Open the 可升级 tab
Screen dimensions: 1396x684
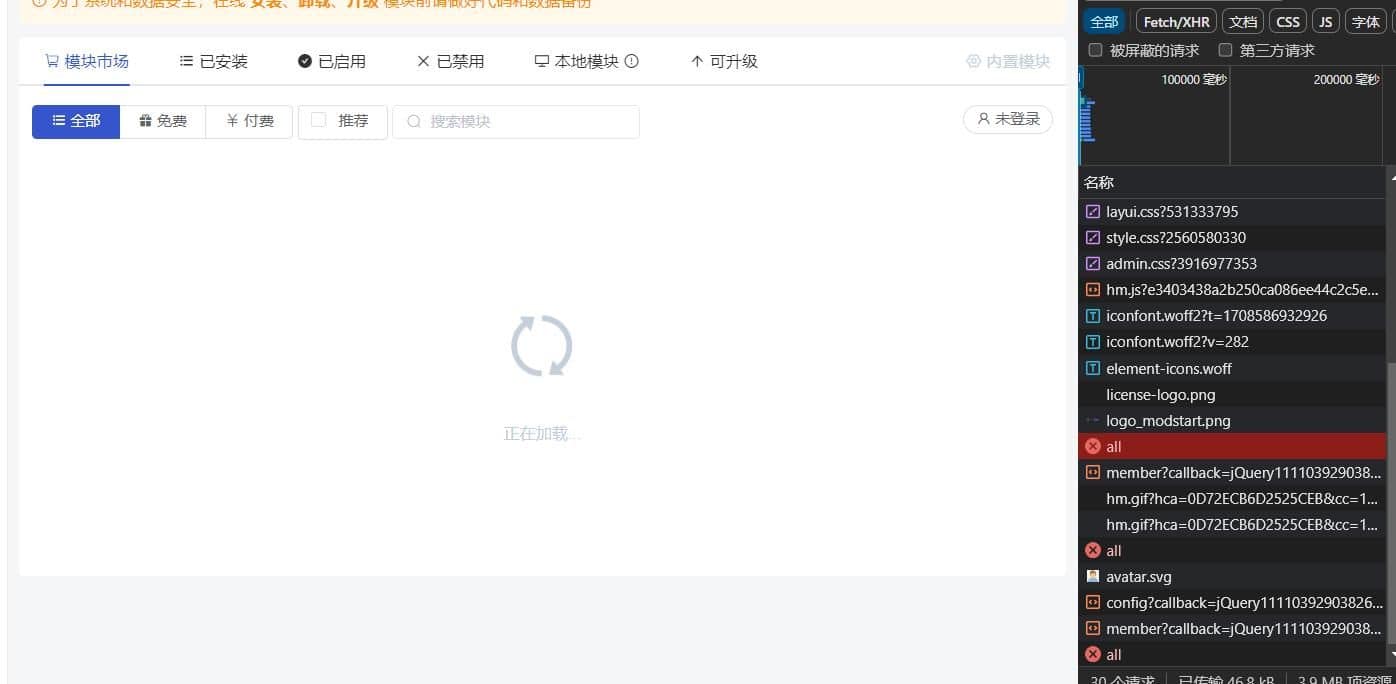pyautogui.click(x=724, y=61)
